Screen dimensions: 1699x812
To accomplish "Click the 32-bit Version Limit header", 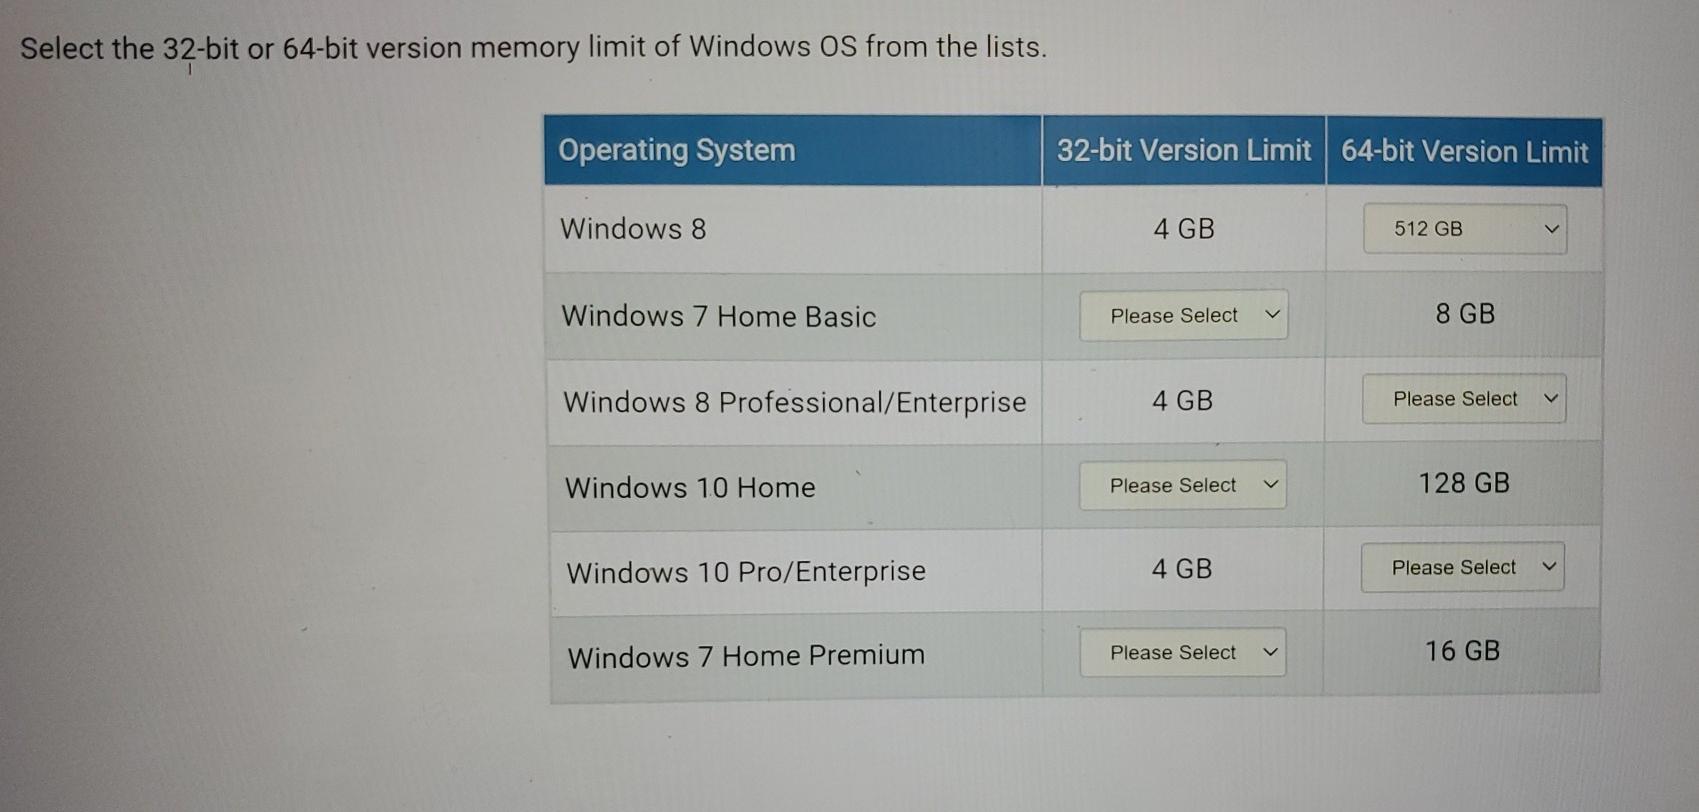I will click(1184, 150).
